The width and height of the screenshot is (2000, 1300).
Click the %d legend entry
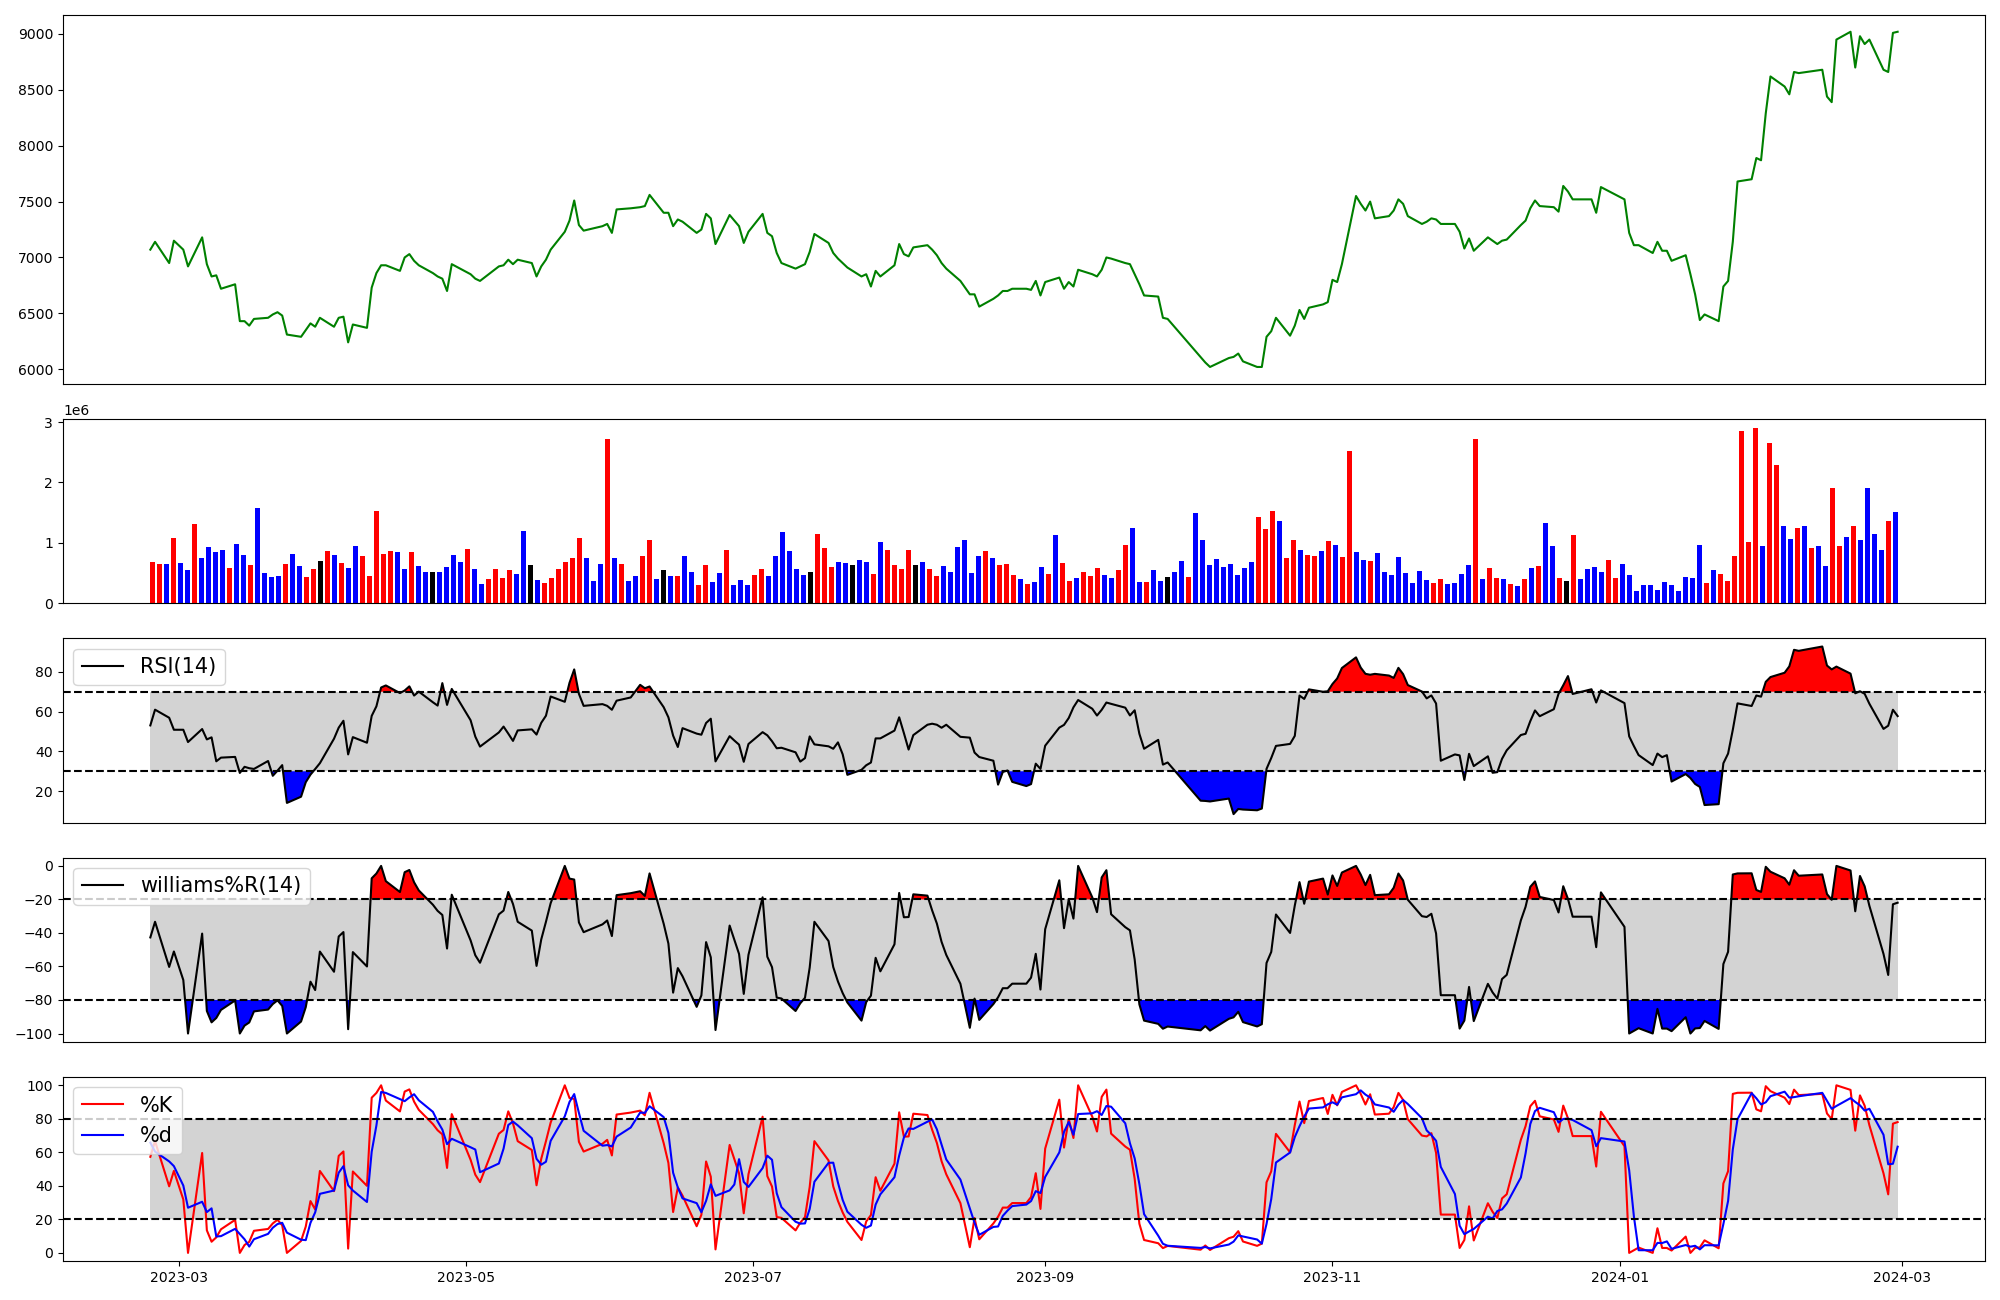156,1135
